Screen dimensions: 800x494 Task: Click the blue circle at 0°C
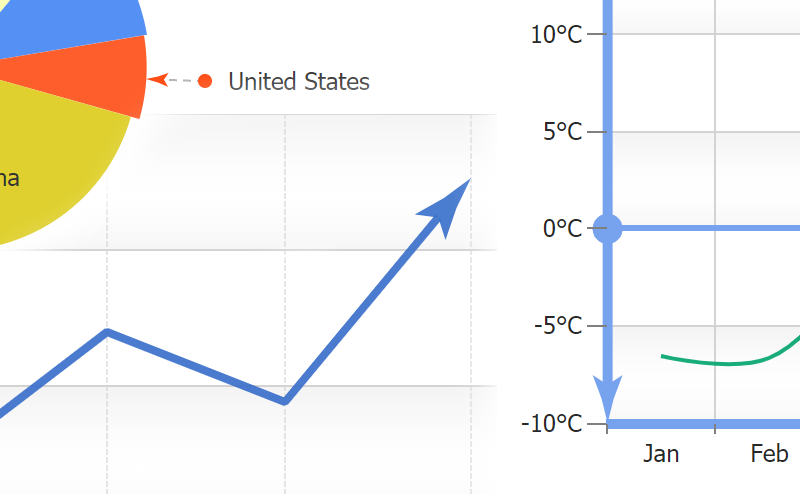click(607, 228)
